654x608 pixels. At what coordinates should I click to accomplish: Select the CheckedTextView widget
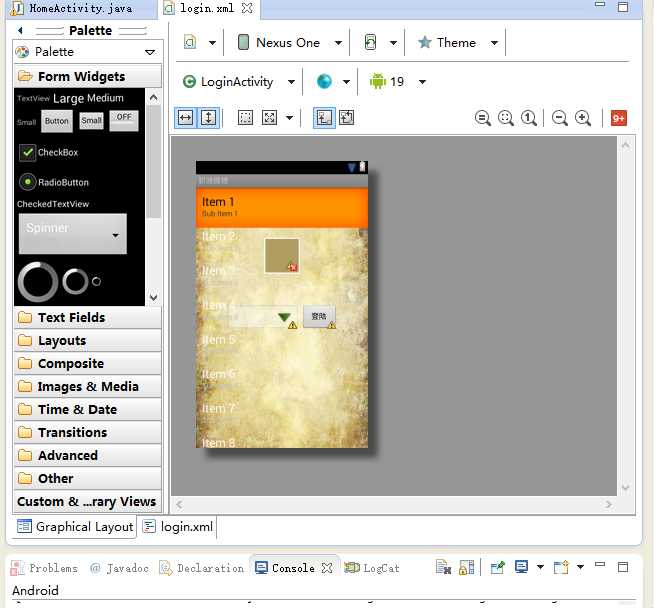53,204
